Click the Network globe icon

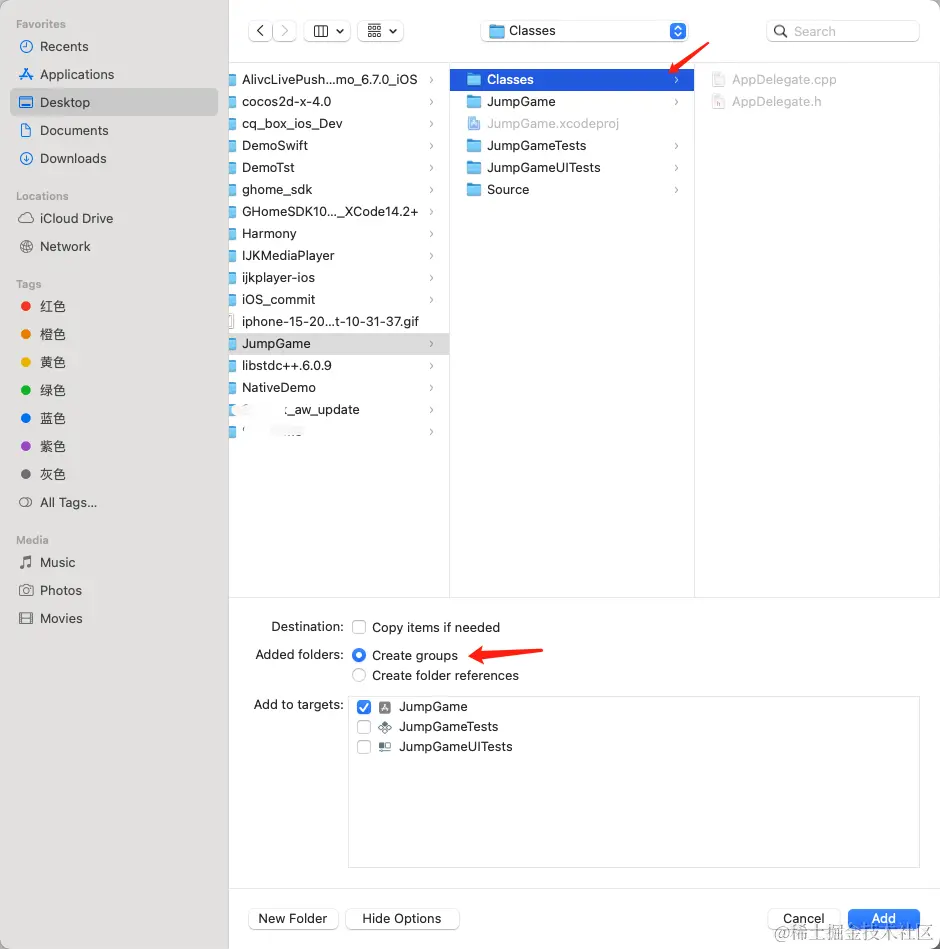[26, 246]
